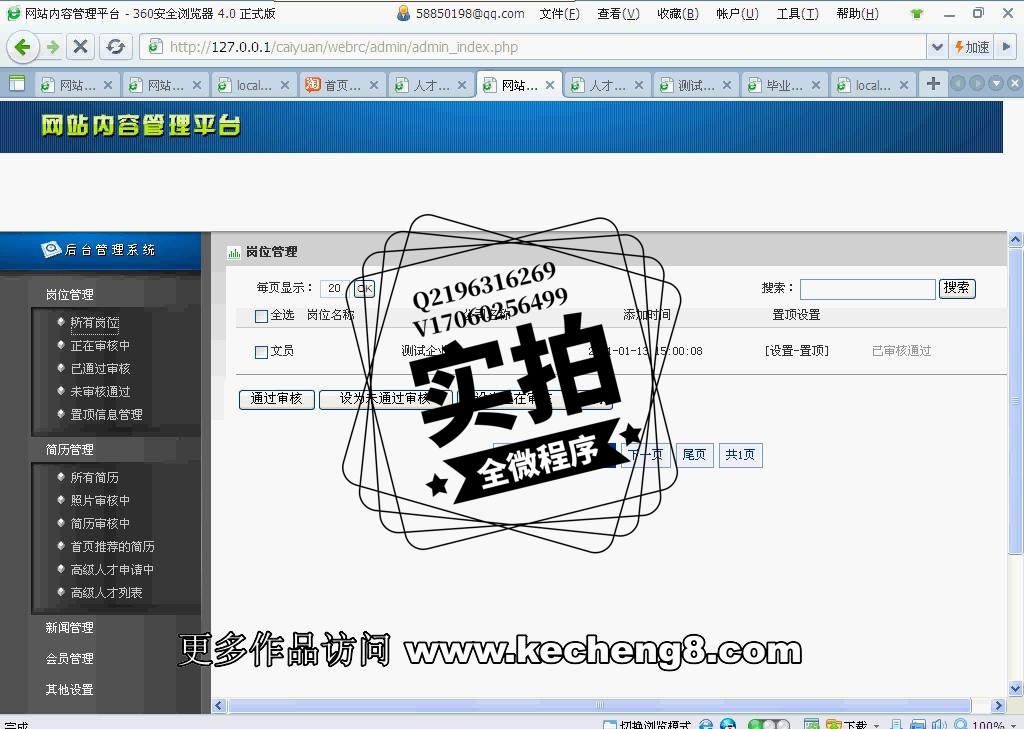Close the 测试 tab
This screenshot has width=1024, height=729.
click(x=727, y=85)
